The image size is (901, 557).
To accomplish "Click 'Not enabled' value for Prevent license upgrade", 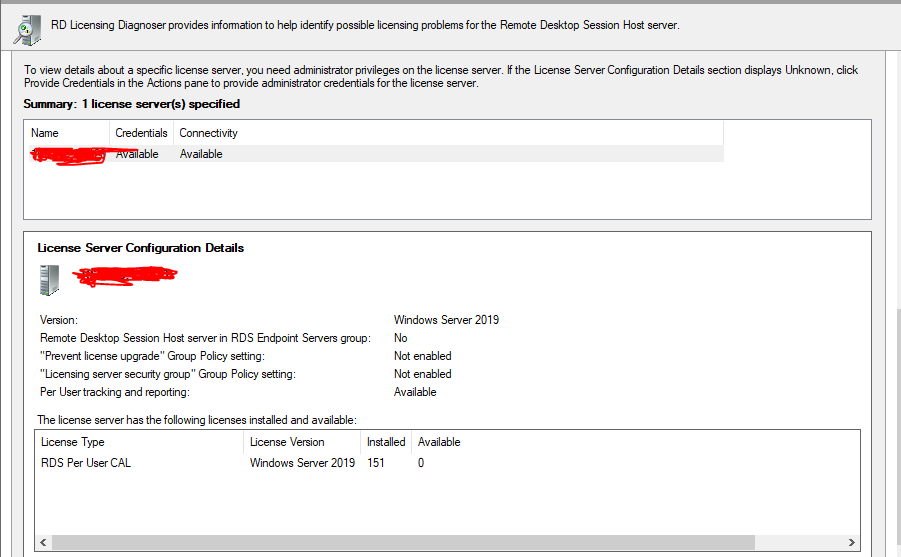I will tap(422, 356).
